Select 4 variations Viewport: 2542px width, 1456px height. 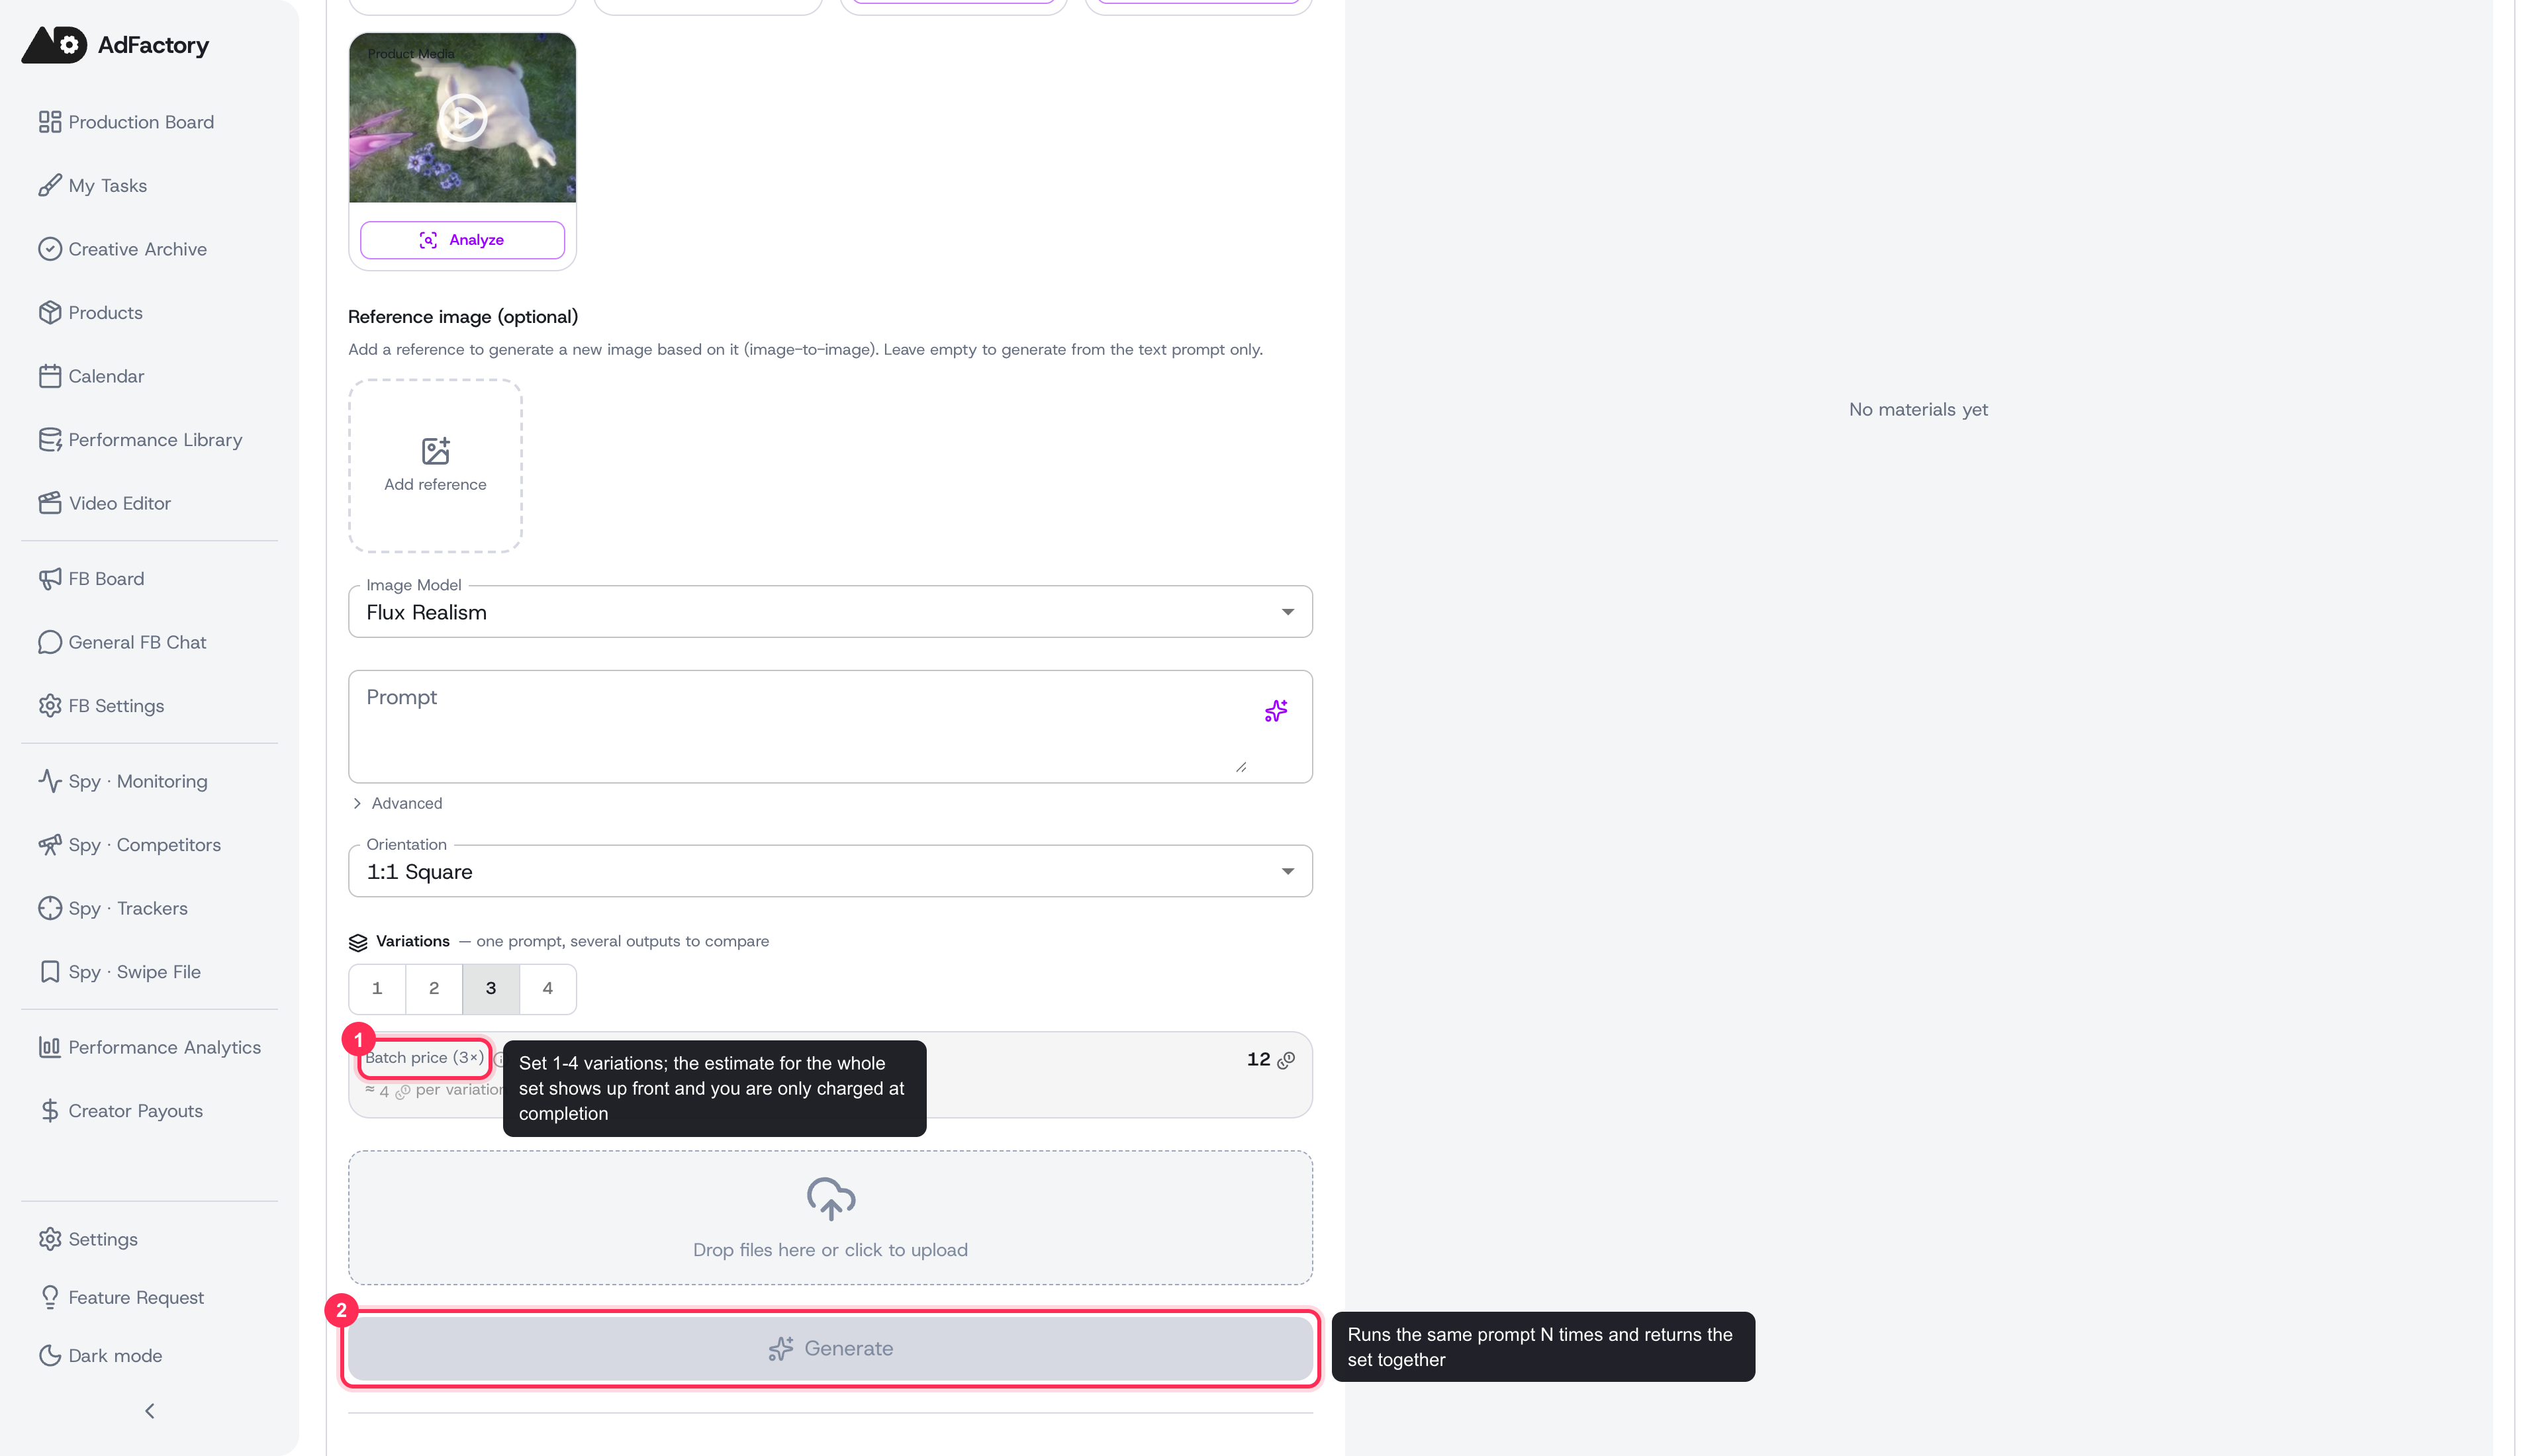pyautogui.click(x=548, y=988)
